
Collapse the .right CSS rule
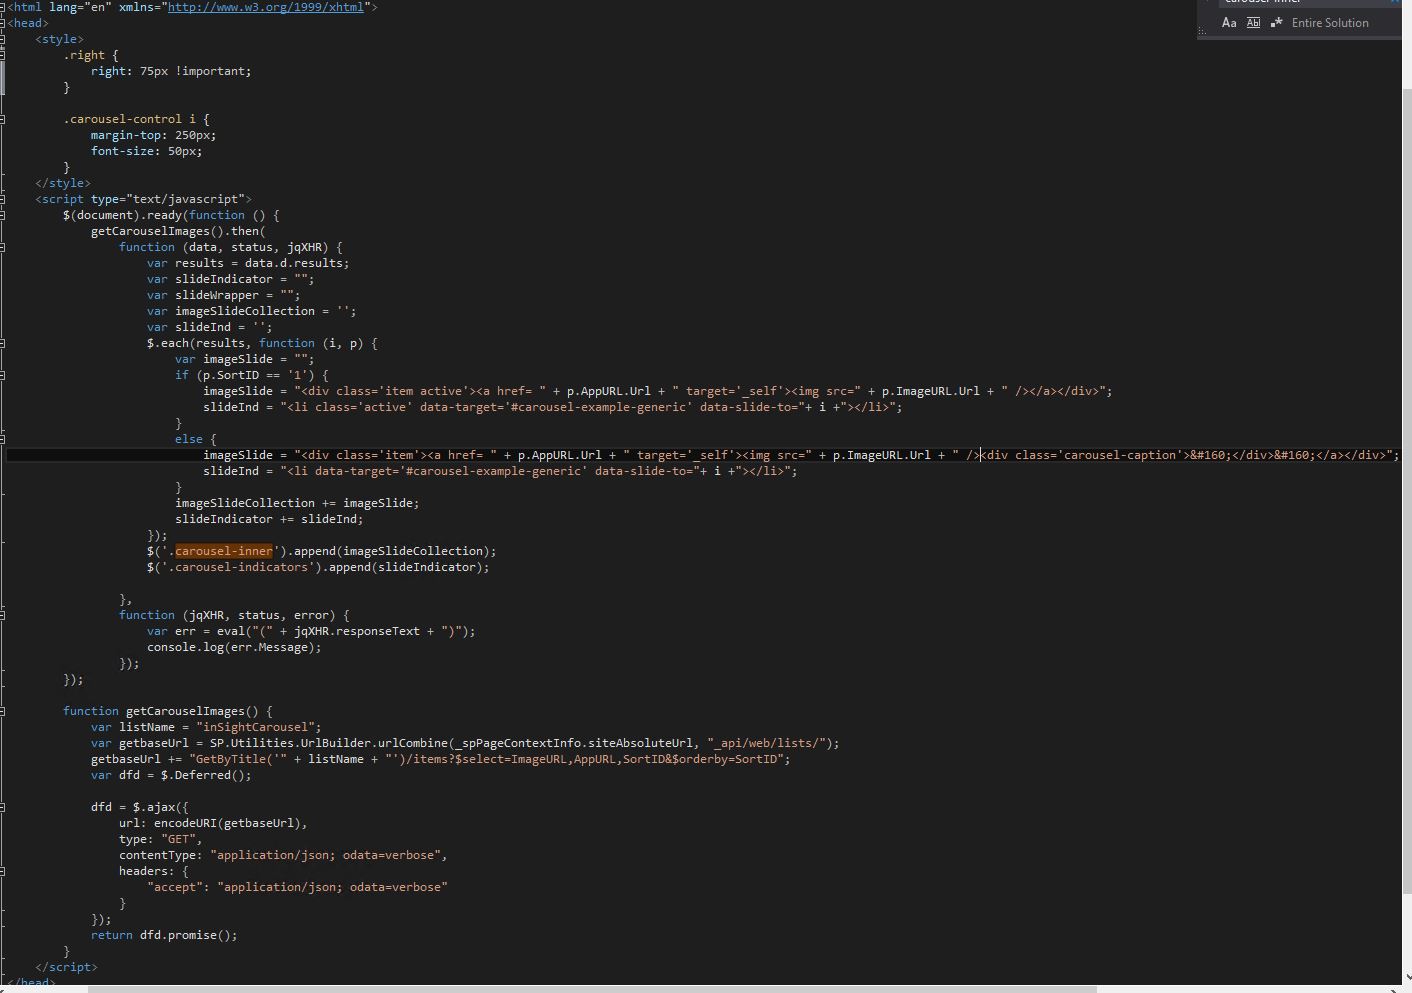pyautogui.click(x=3, y=55)
